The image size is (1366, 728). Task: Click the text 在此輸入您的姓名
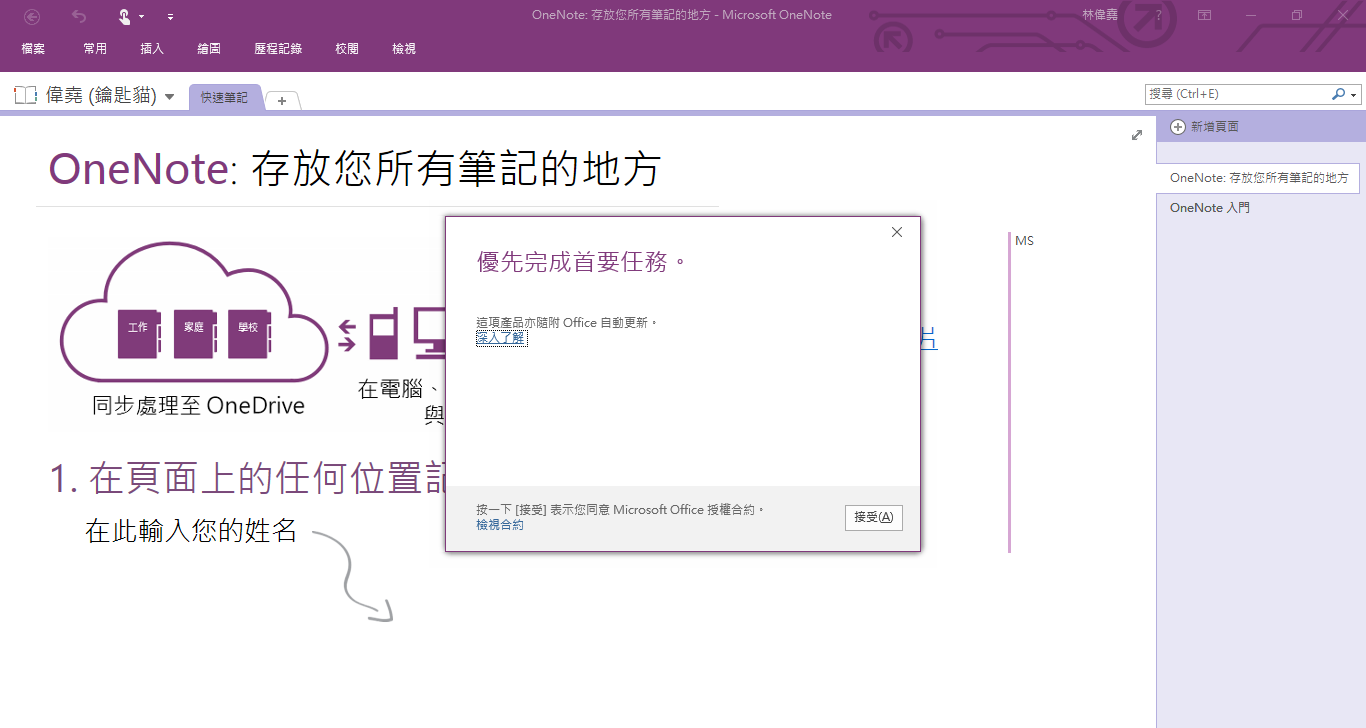(x=191, y=531)
